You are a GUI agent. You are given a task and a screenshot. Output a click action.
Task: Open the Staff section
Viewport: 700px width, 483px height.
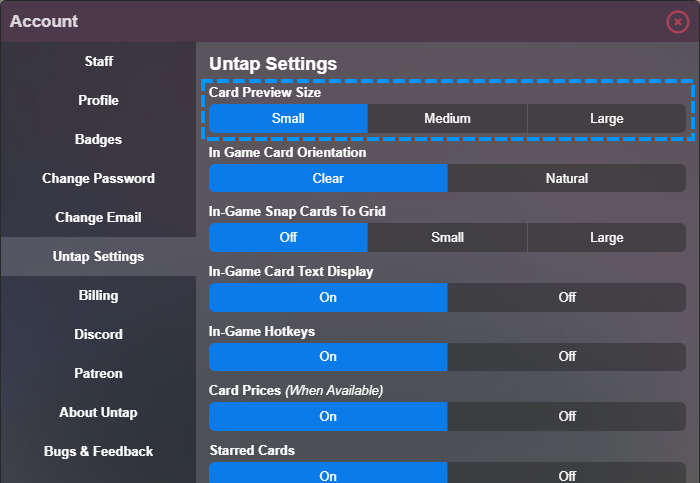[x=98, y=61]
